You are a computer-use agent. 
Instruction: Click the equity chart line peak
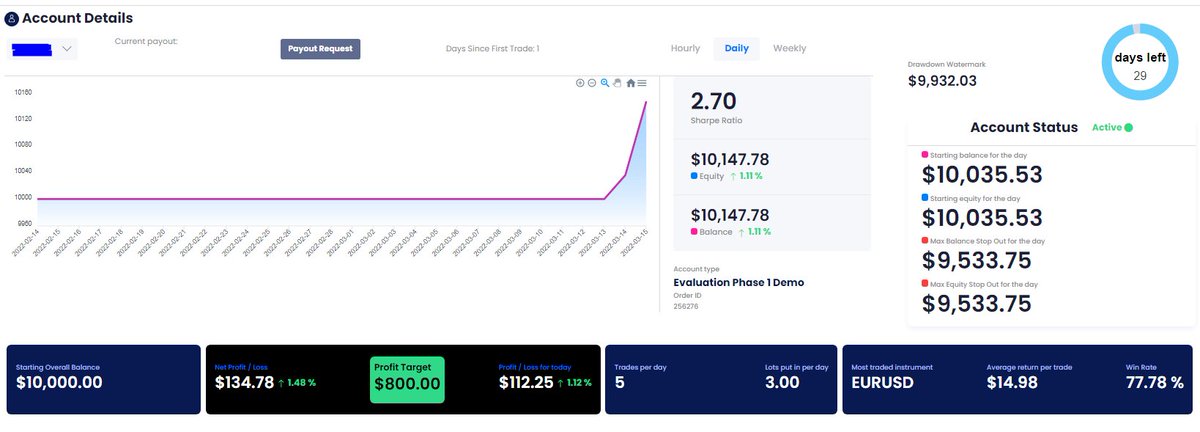point(645,101)
